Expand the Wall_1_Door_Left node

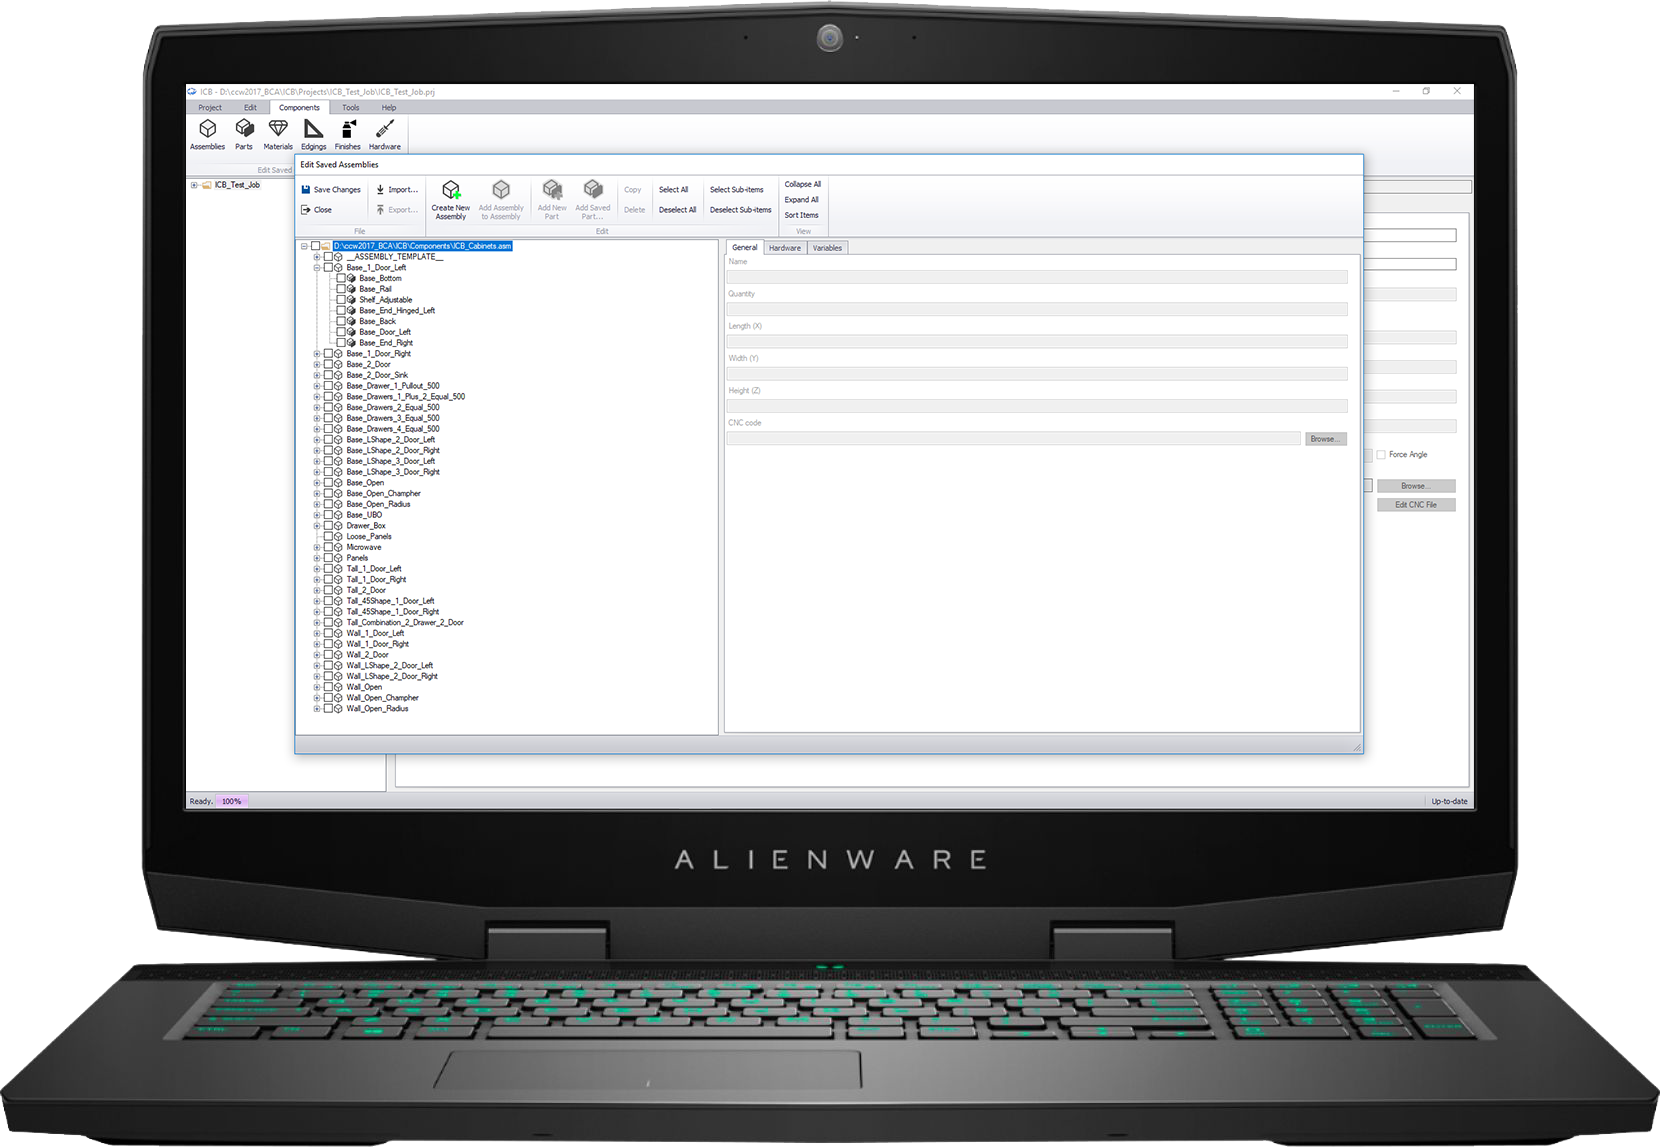point(317,633)
